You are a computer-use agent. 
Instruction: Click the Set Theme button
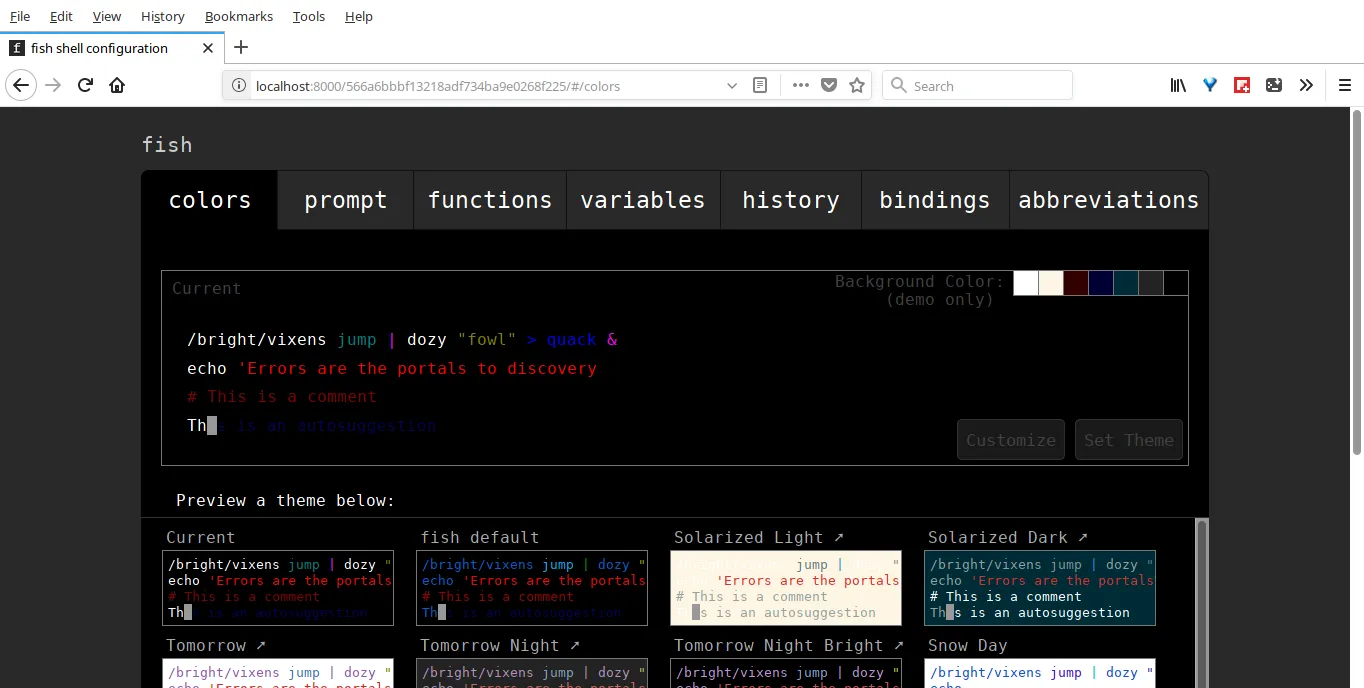click(x=1128, y=440)
